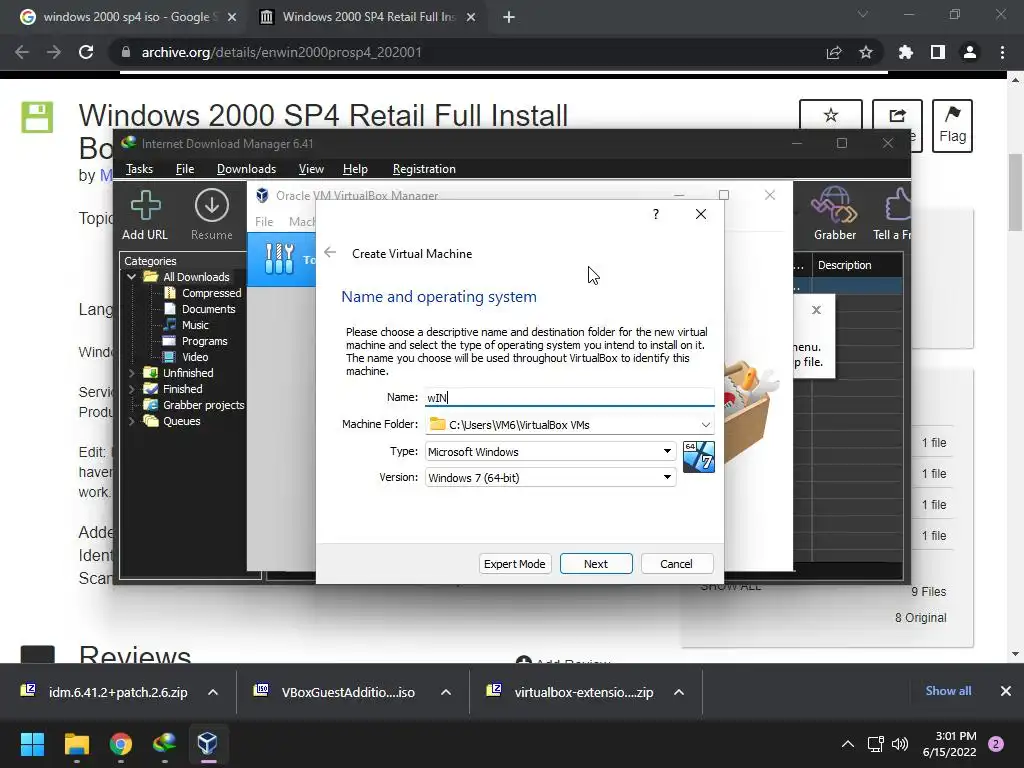Show hidden system tray icons
Screen dimensions: 1024x768
[x=848, y=744]
